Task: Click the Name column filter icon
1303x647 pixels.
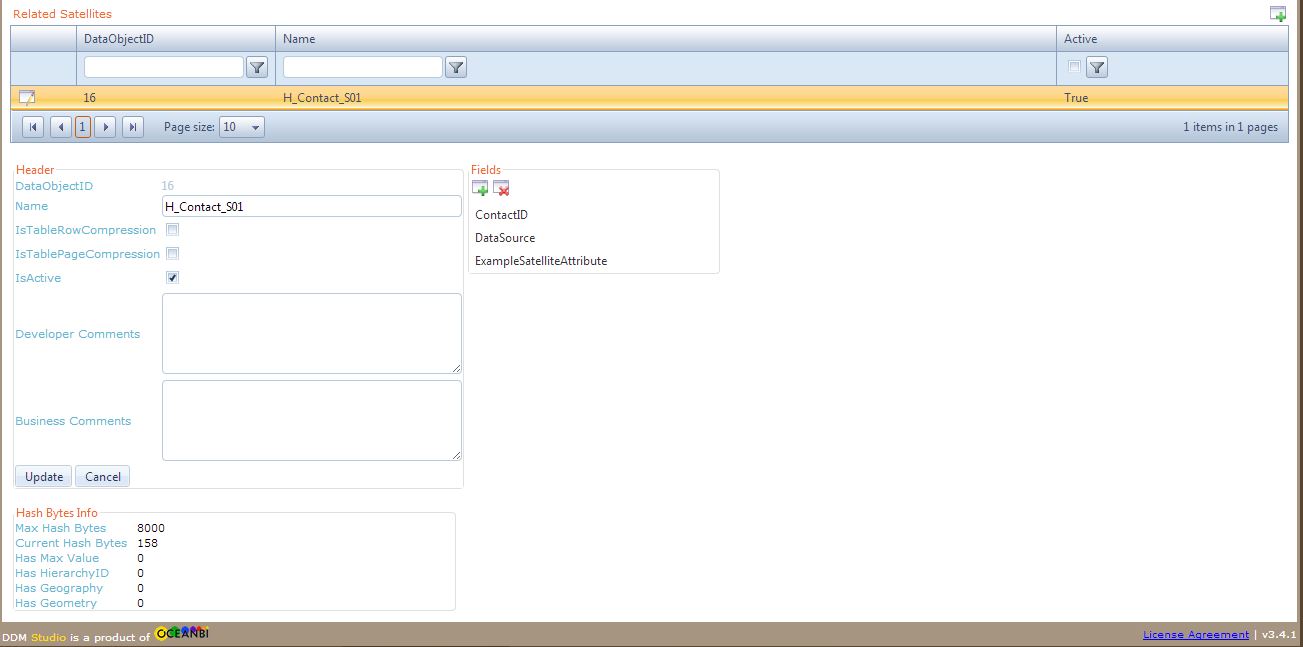Action: tap(456, 67)
